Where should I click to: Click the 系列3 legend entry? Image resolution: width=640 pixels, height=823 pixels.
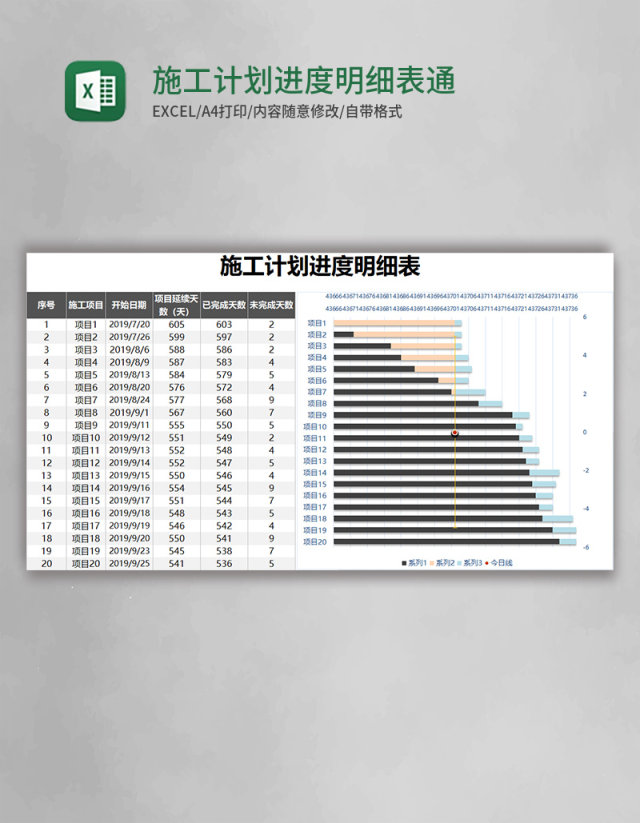(469, 563)
